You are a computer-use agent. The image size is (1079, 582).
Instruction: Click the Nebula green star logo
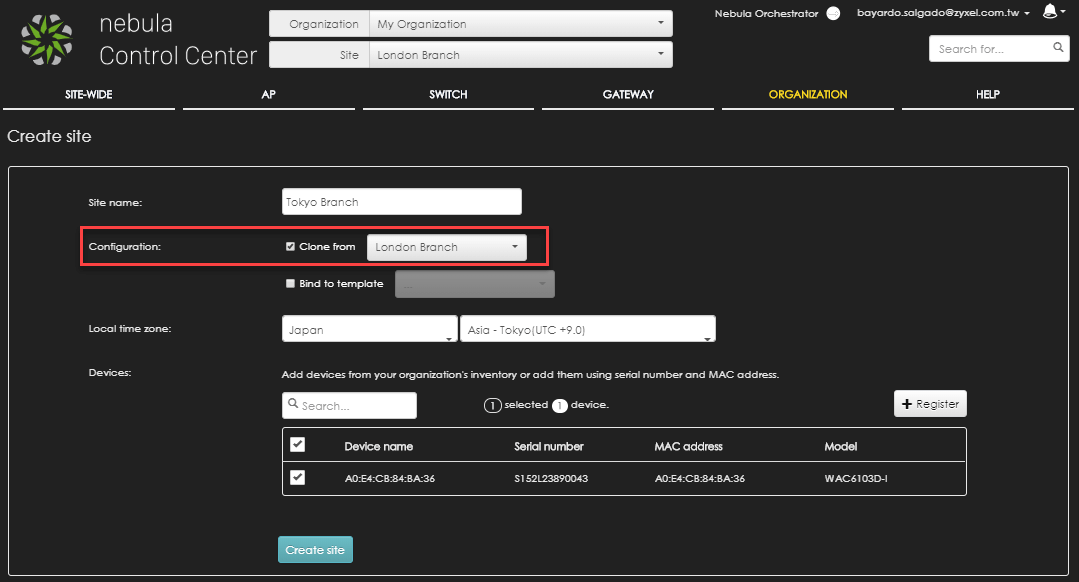(46, 40)
